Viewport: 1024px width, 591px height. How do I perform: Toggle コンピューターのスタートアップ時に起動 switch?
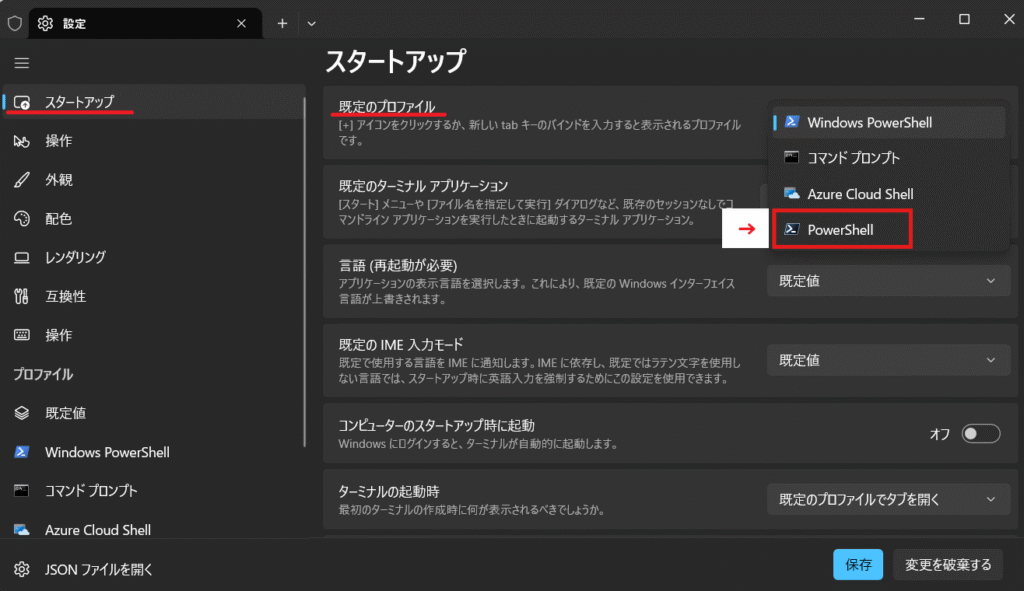click(x=981, y=434)
